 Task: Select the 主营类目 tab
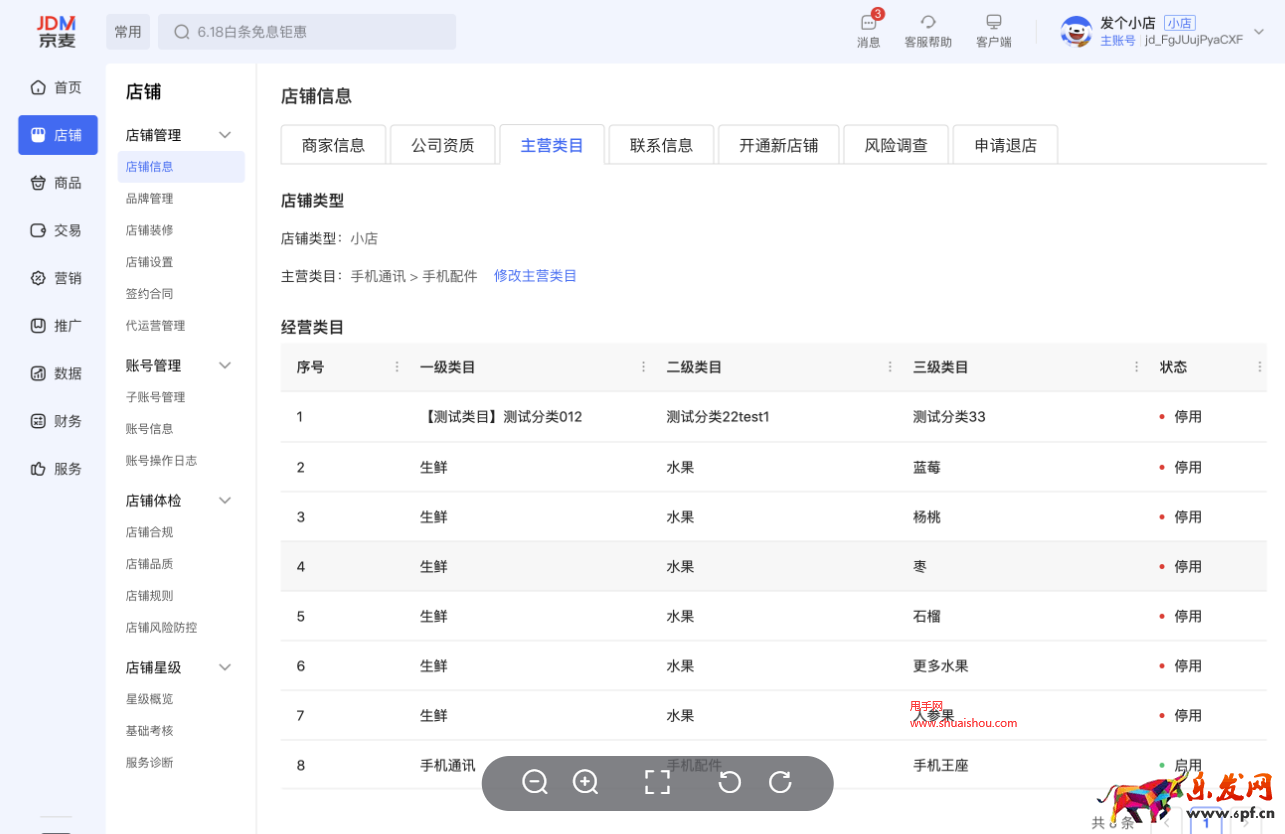point(552,145)
